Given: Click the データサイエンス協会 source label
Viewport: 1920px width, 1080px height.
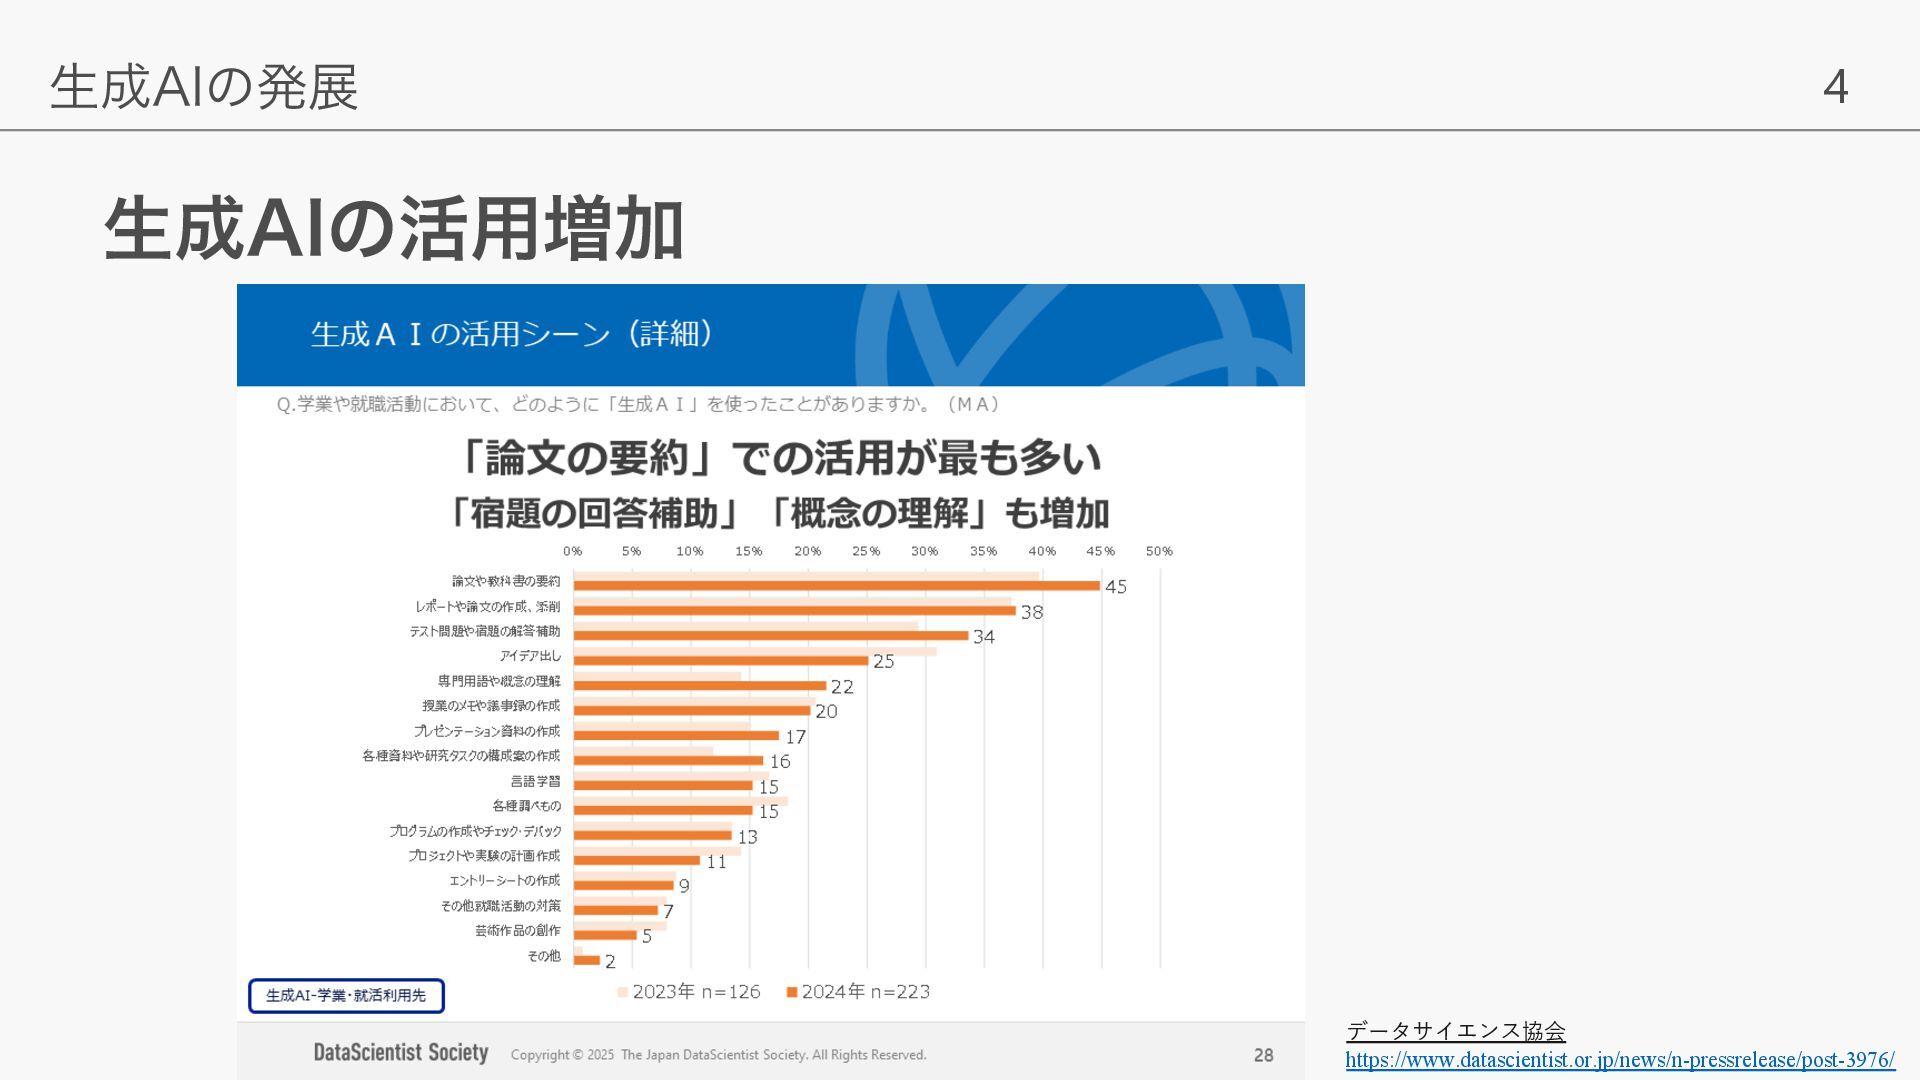Looking at the screenshot, I should [x=1455, y=1030].
